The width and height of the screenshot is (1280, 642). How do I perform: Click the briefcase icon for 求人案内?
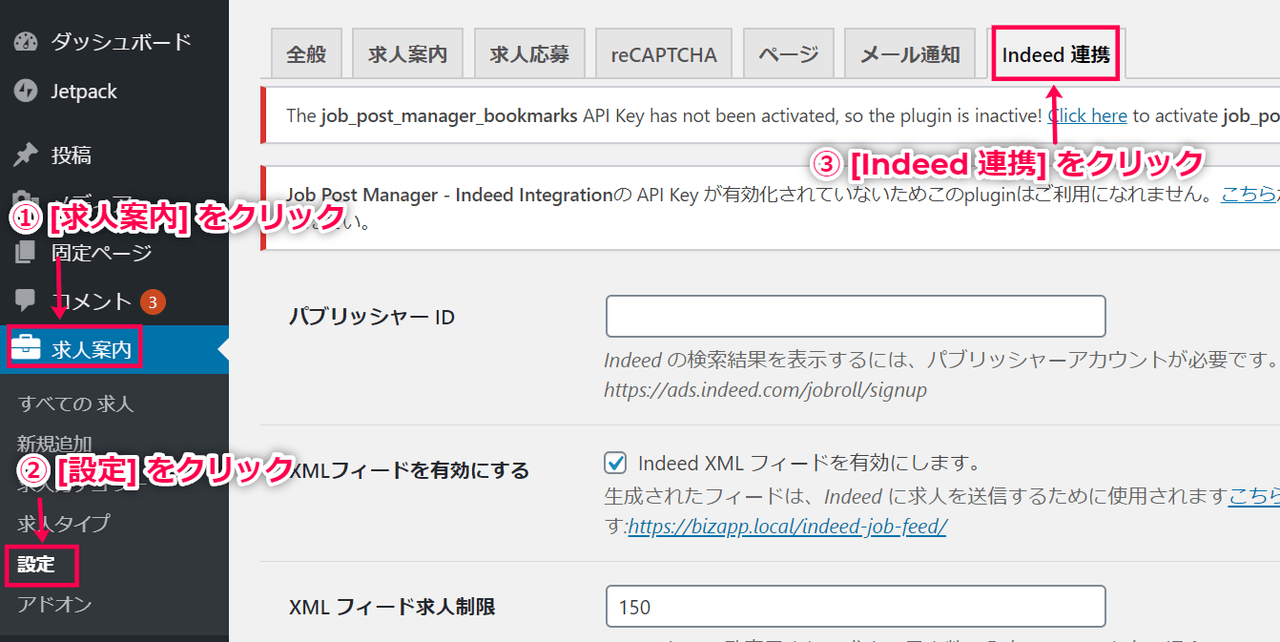tap(26, 349)
